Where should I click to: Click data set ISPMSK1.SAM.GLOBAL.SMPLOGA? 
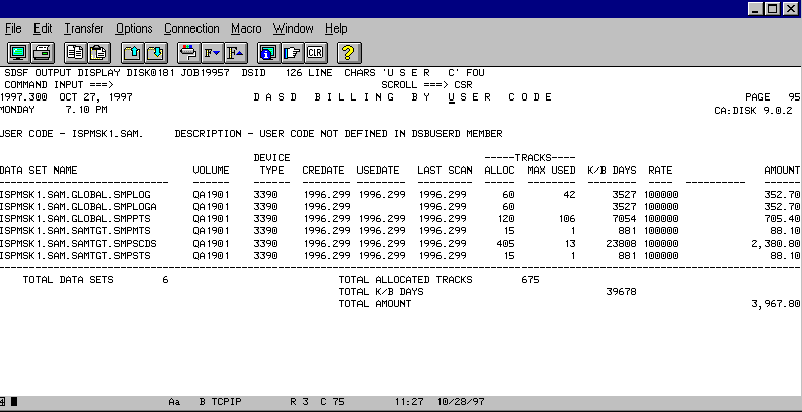click(78, 207)
